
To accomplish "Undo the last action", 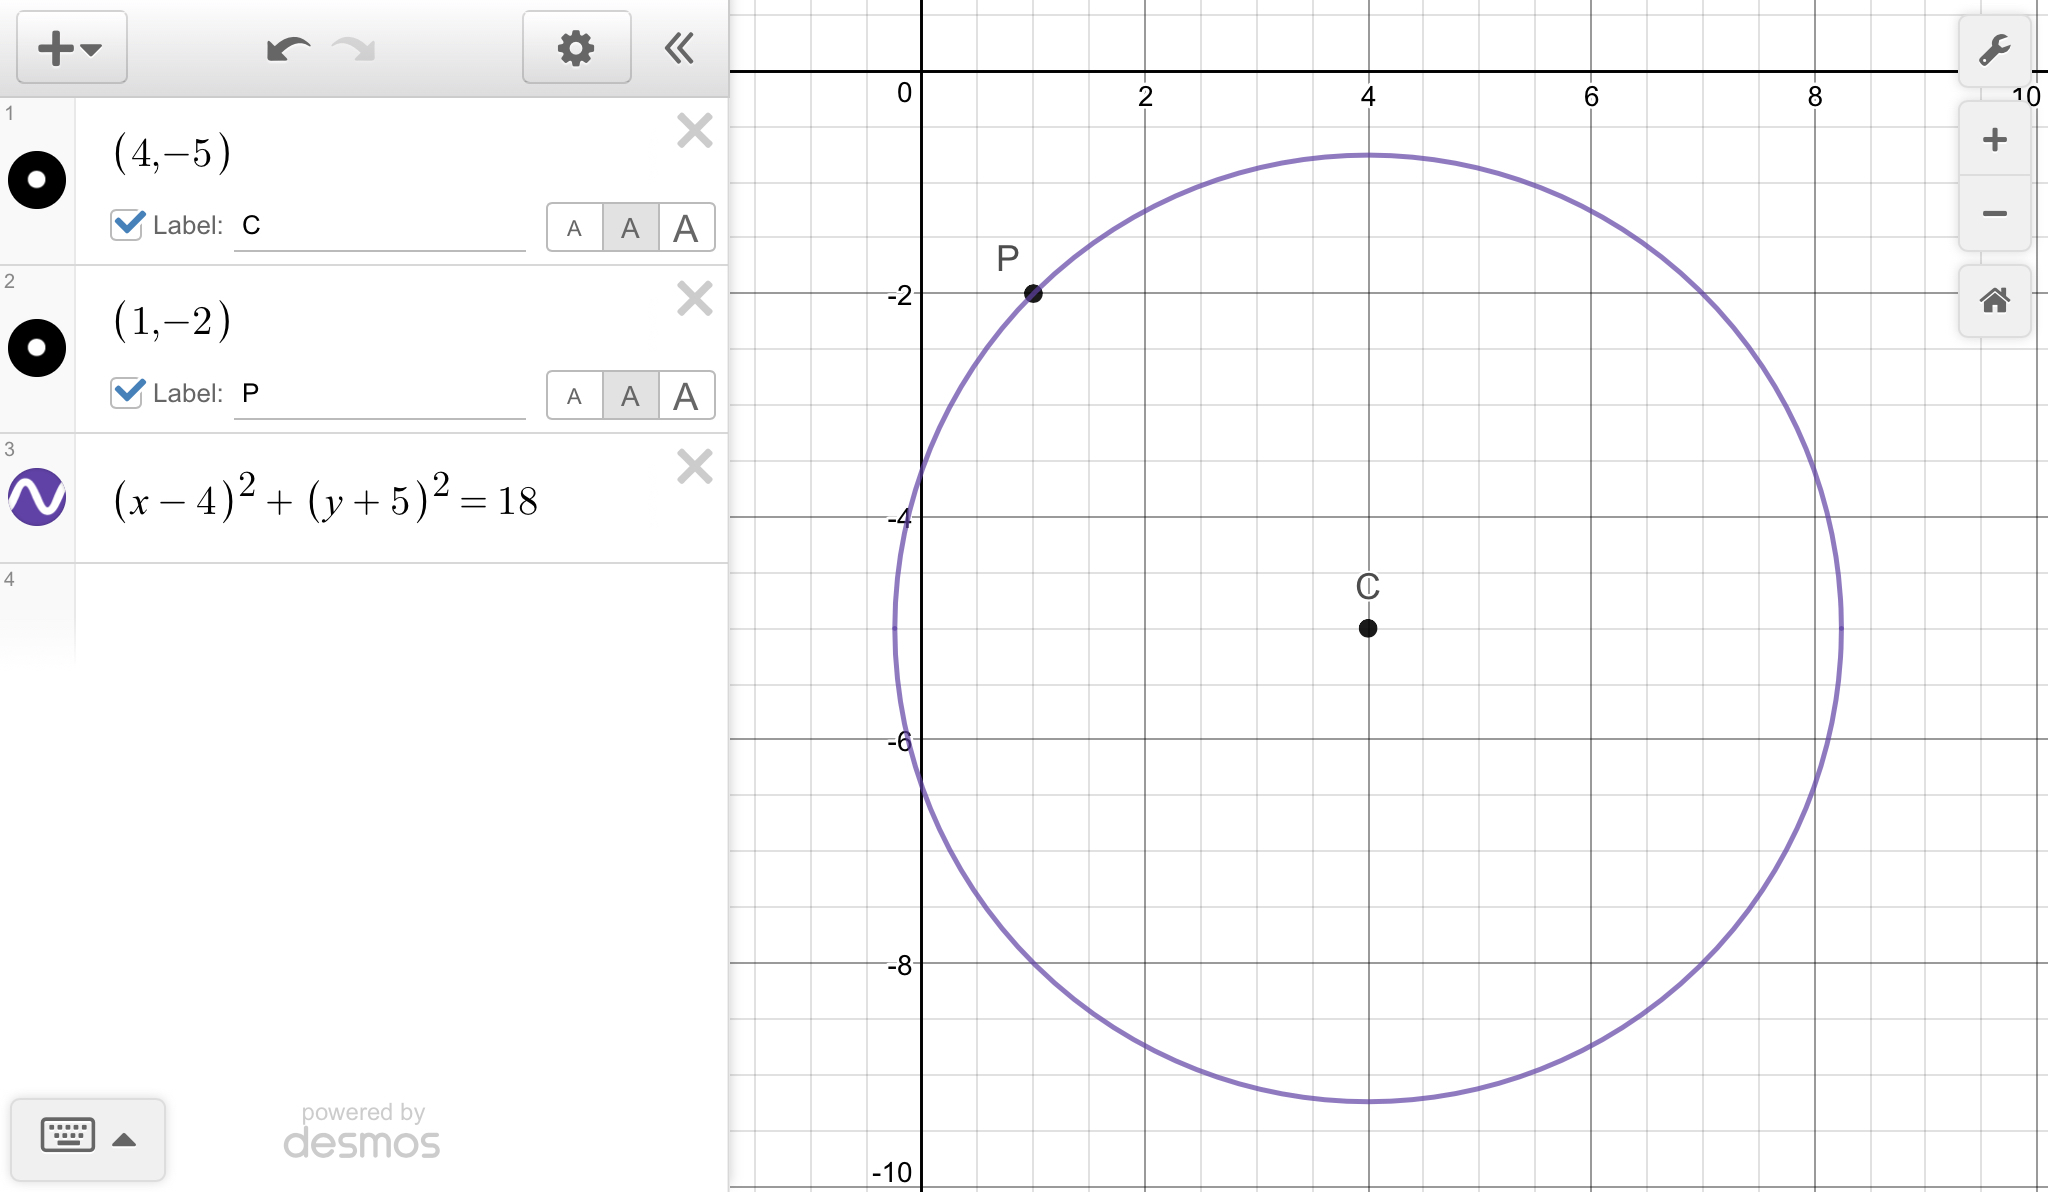I will pos(288,48).
